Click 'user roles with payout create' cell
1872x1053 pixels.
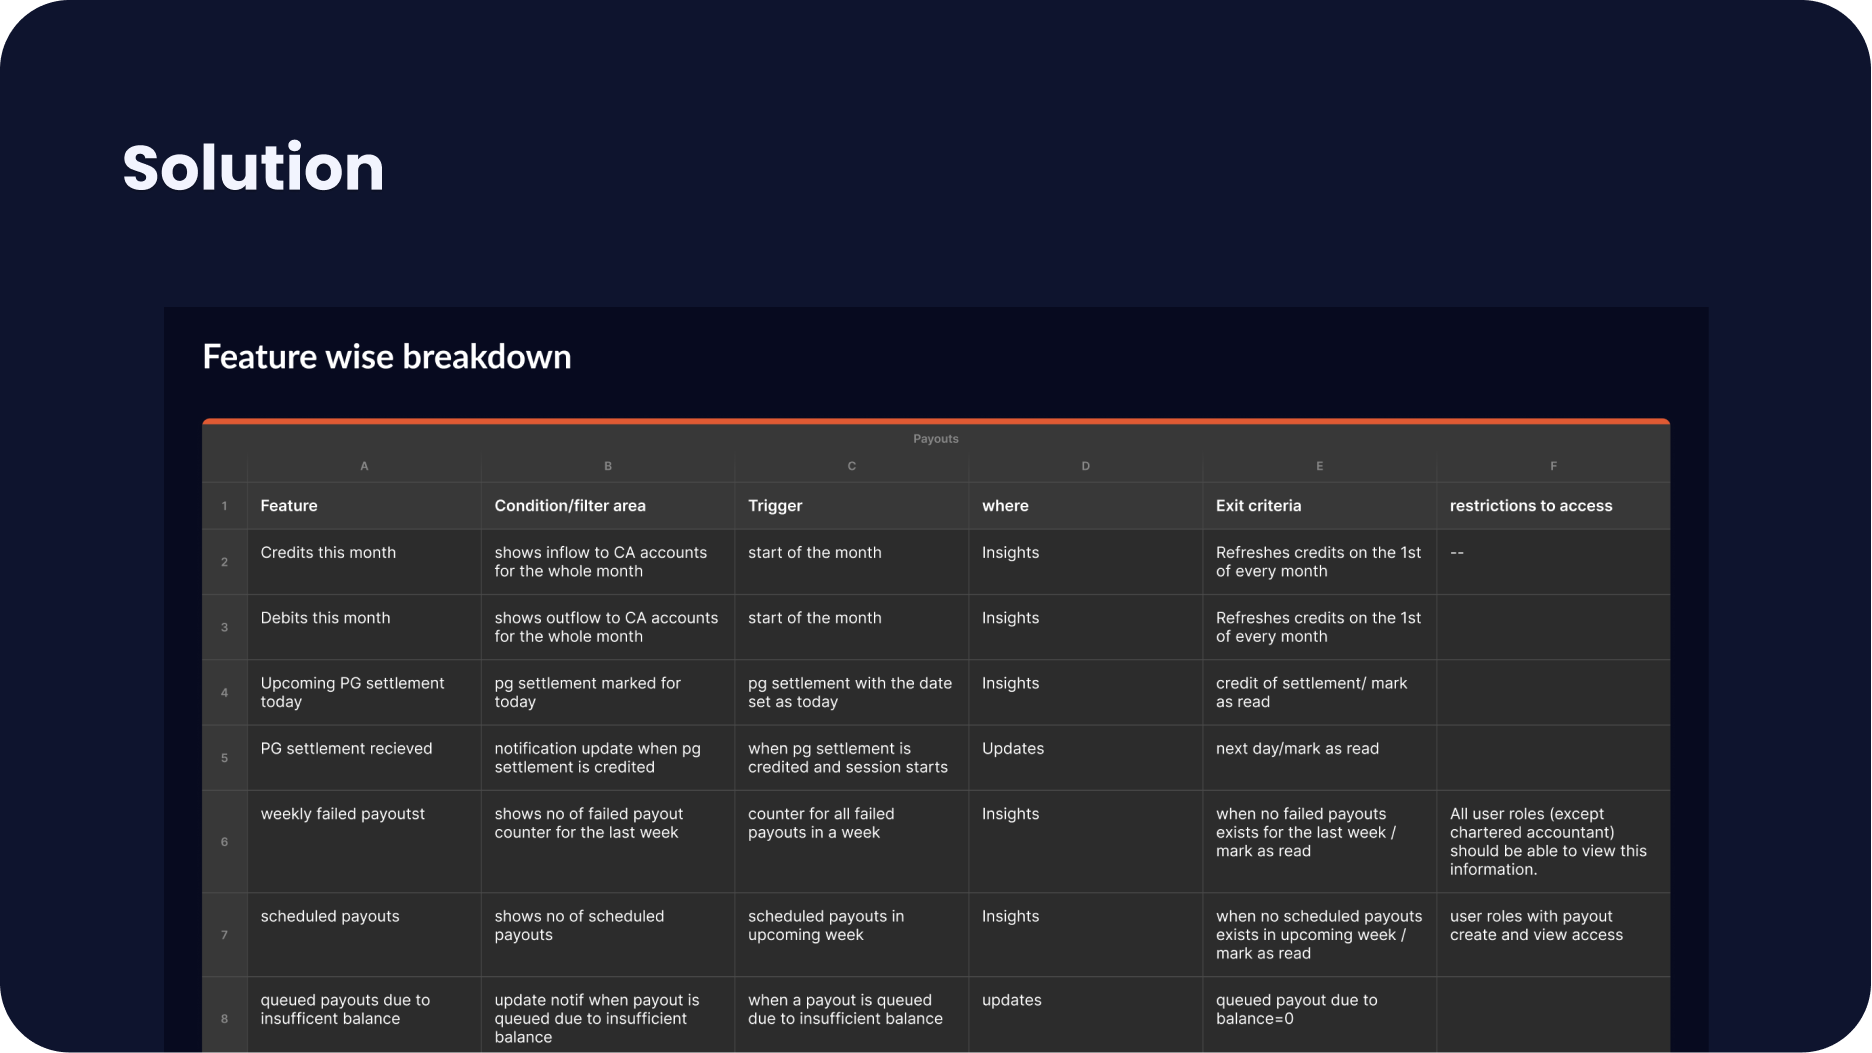(1553, 935)
